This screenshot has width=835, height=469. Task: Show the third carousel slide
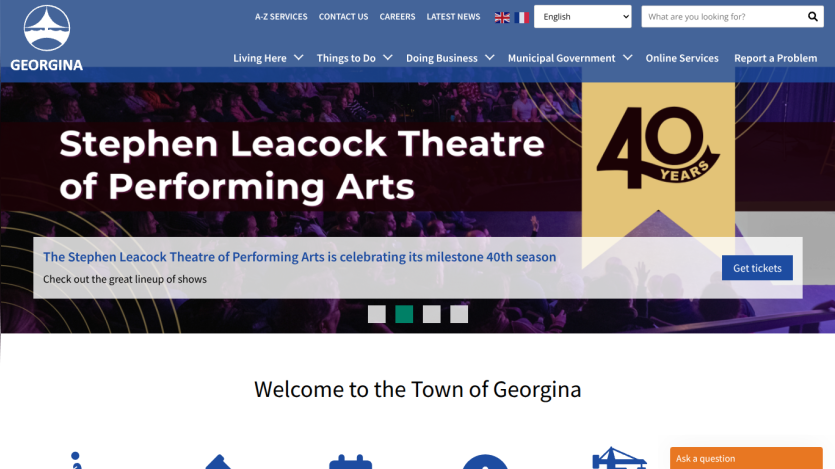click(431, 314)
